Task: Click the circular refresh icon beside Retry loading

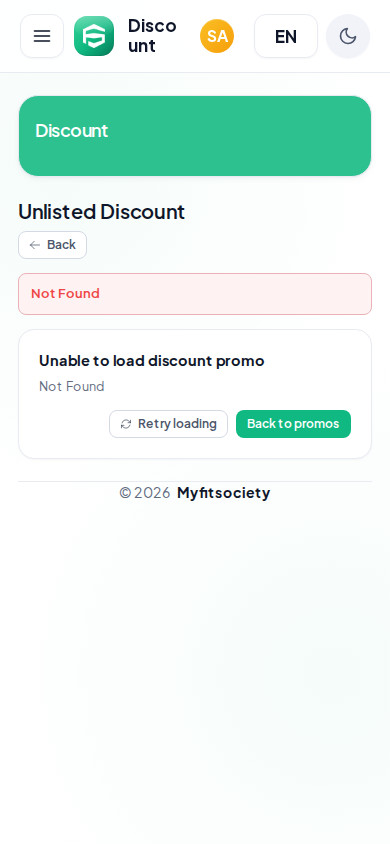Action: click(x=126, y=424)
